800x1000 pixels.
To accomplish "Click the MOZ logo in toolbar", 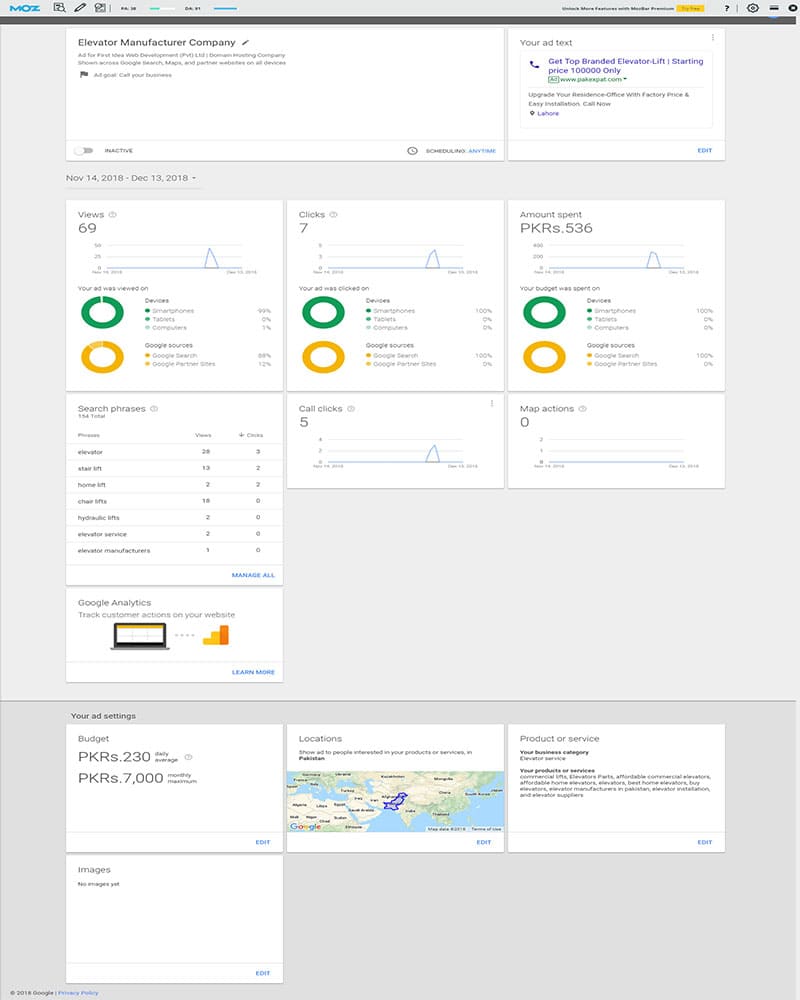I will tap(25, 8).
